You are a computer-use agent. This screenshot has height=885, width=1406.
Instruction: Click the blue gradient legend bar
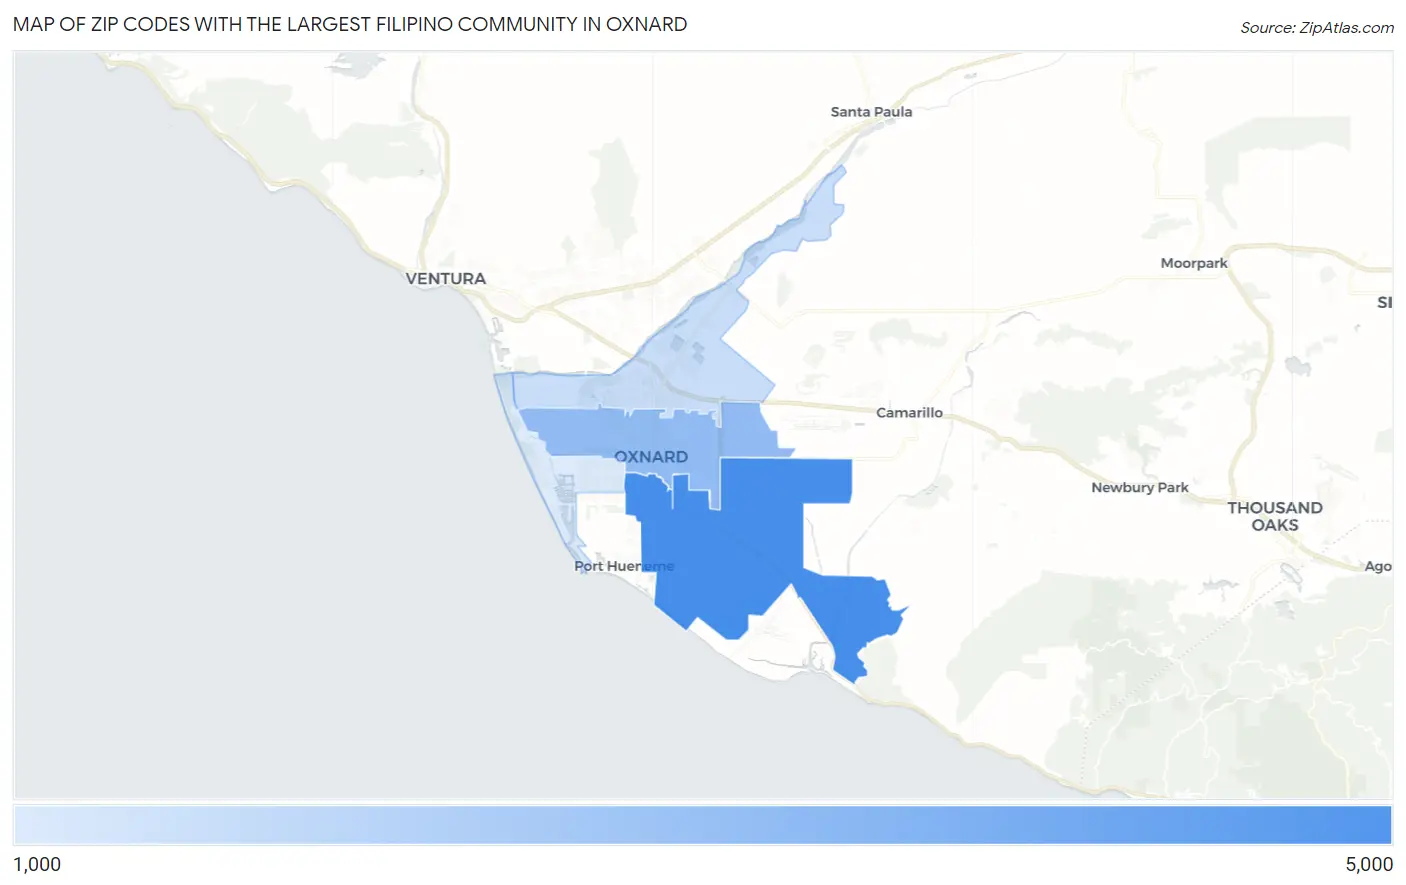[703, 822]
